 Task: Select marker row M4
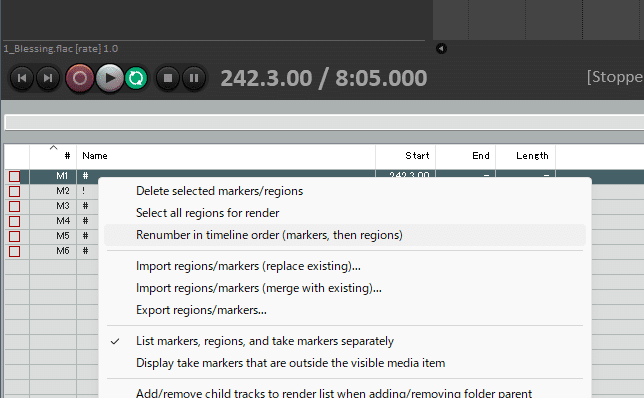click(51, 221)
